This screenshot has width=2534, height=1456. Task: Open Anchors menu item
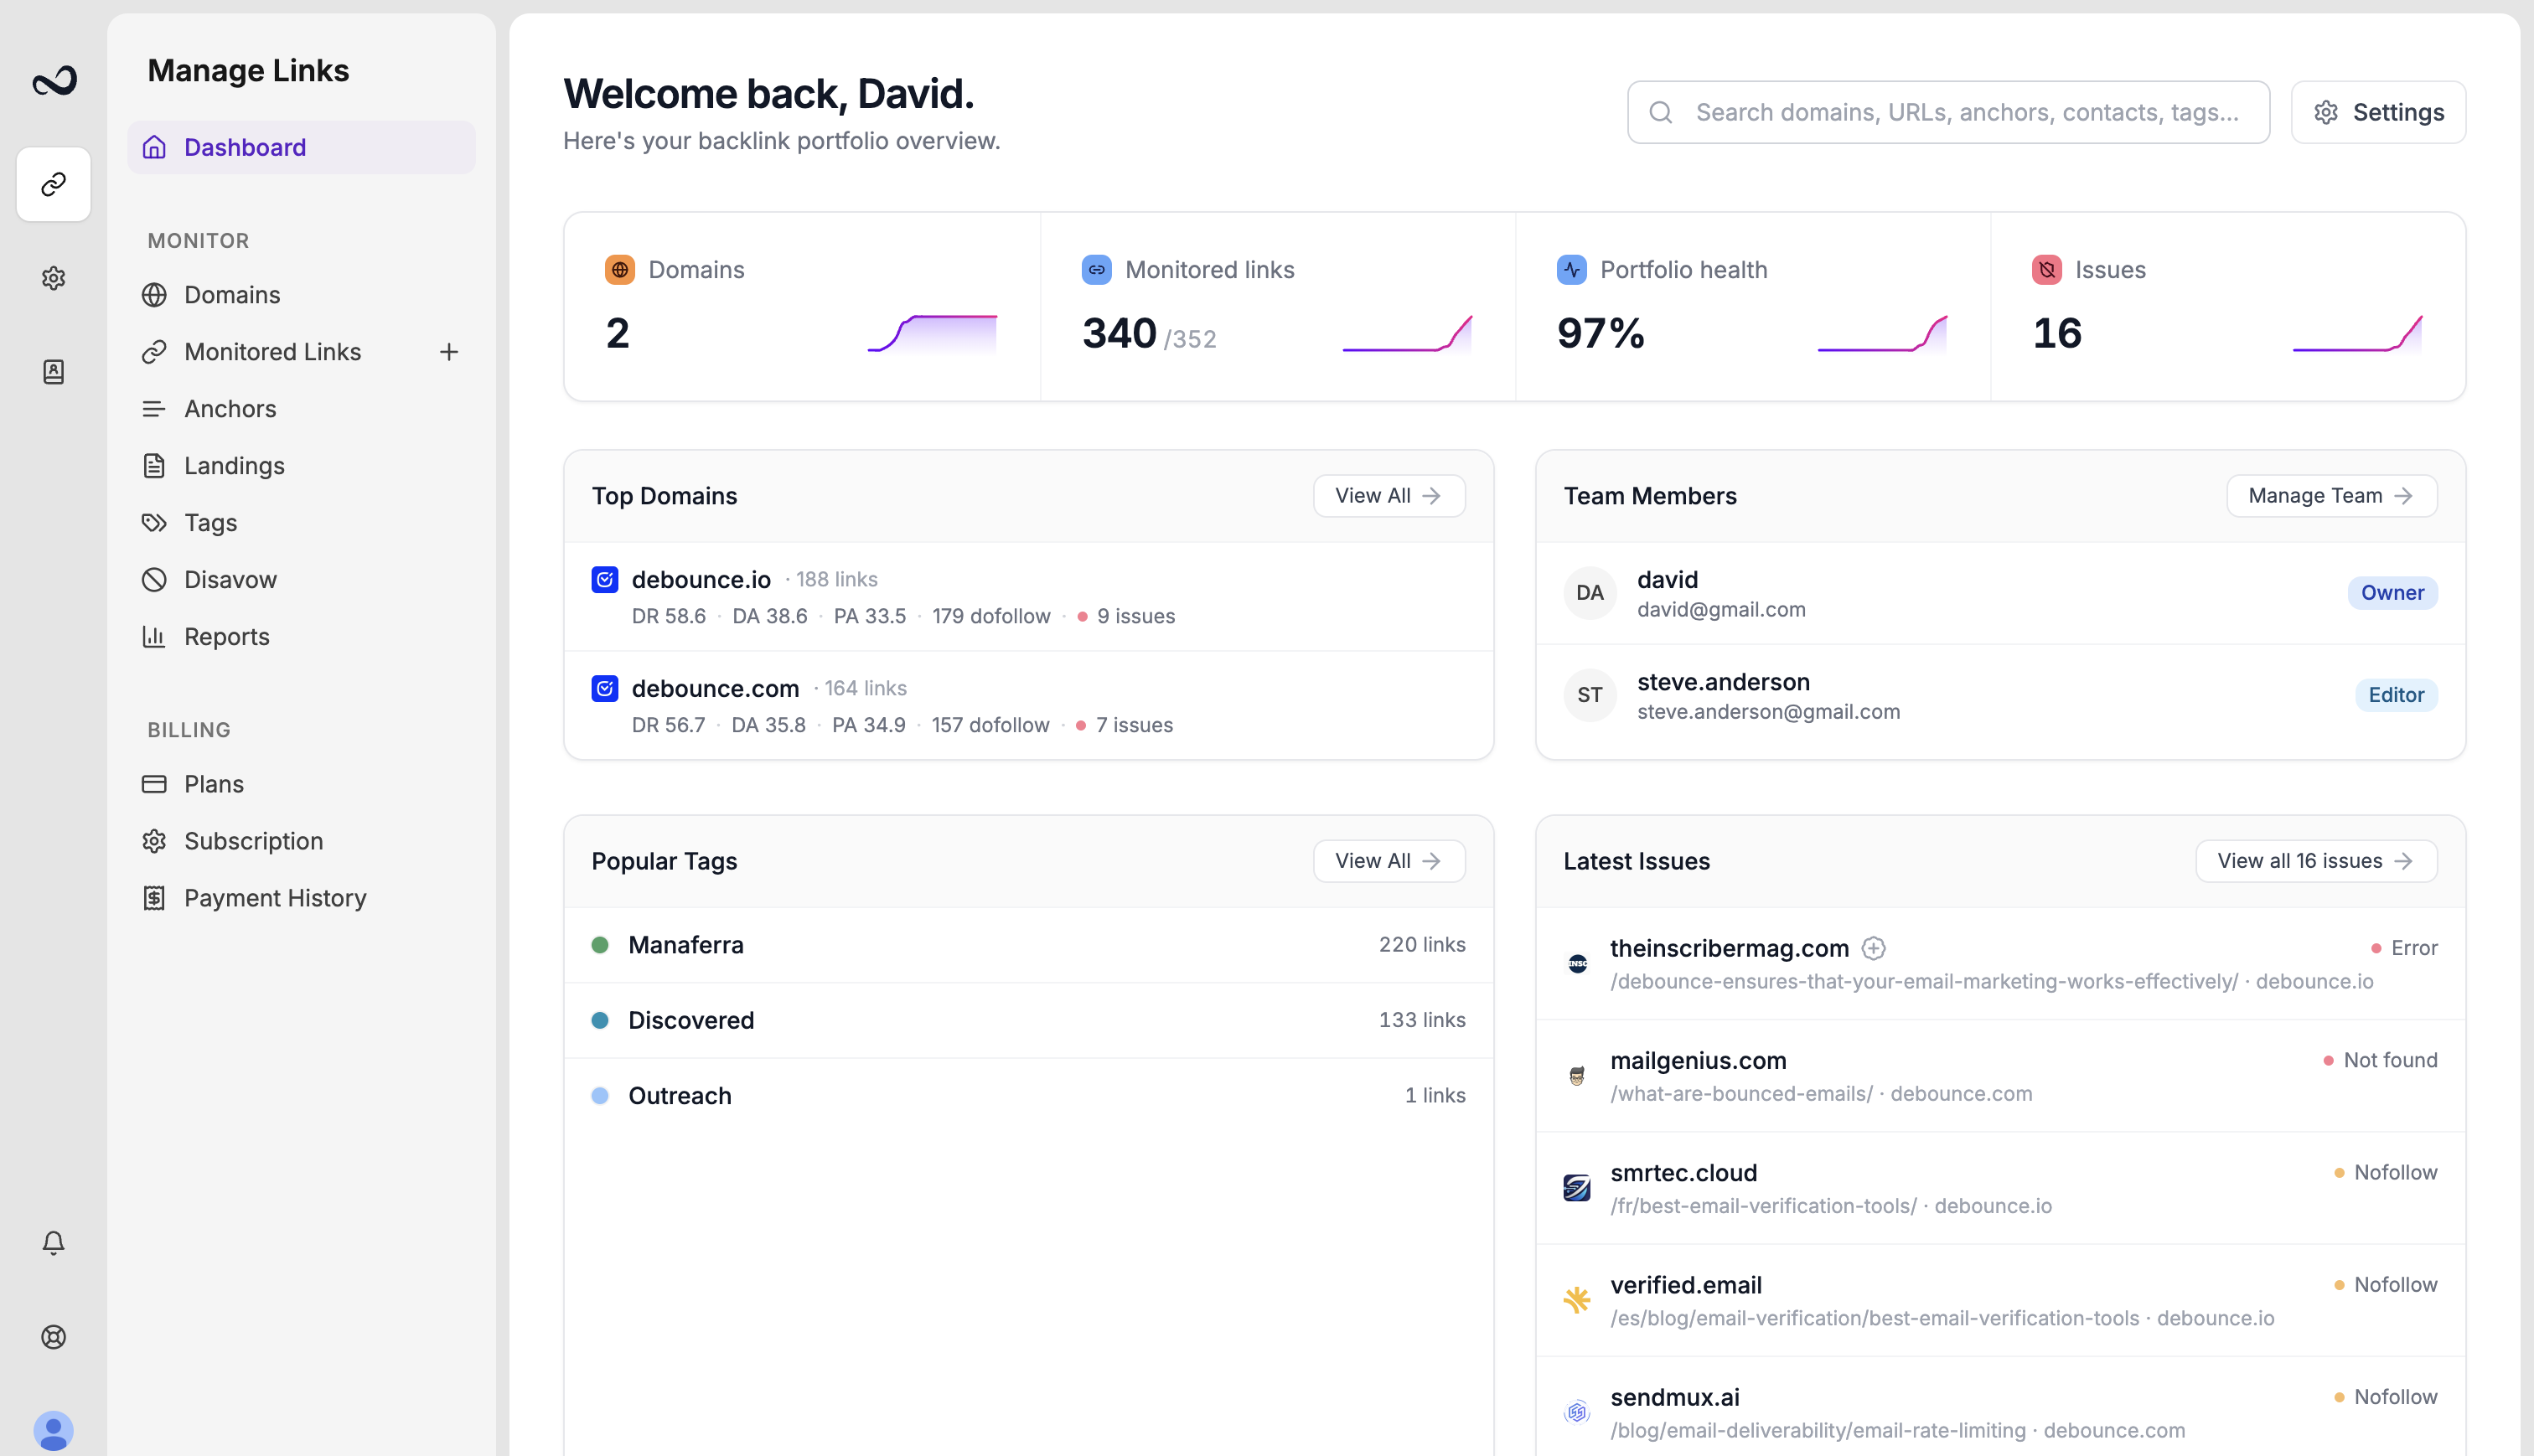(302, 409)
